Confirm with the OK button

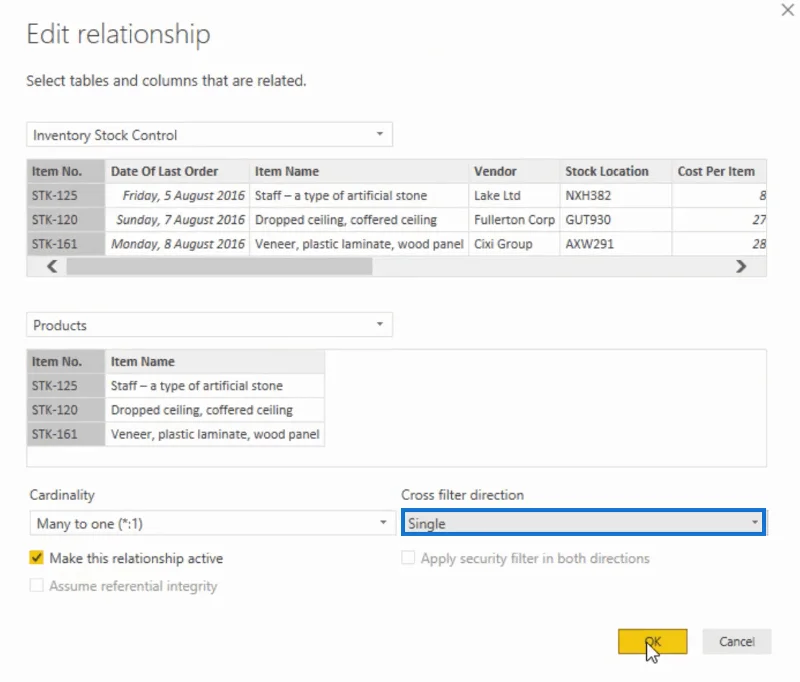pos(653,642)
